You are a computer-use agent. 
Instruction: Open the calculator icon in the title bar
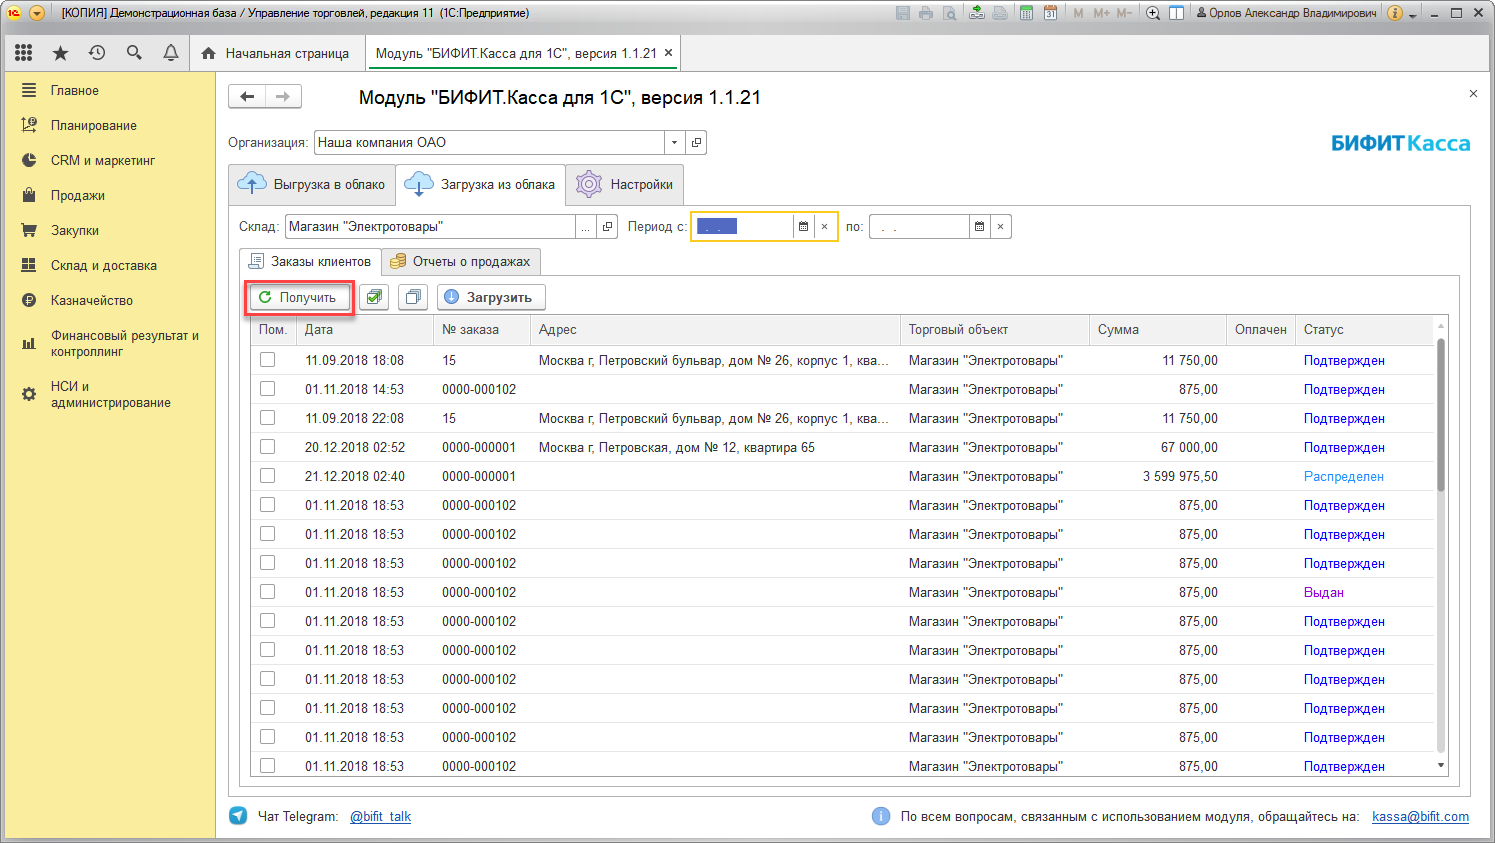[1026, 13]
